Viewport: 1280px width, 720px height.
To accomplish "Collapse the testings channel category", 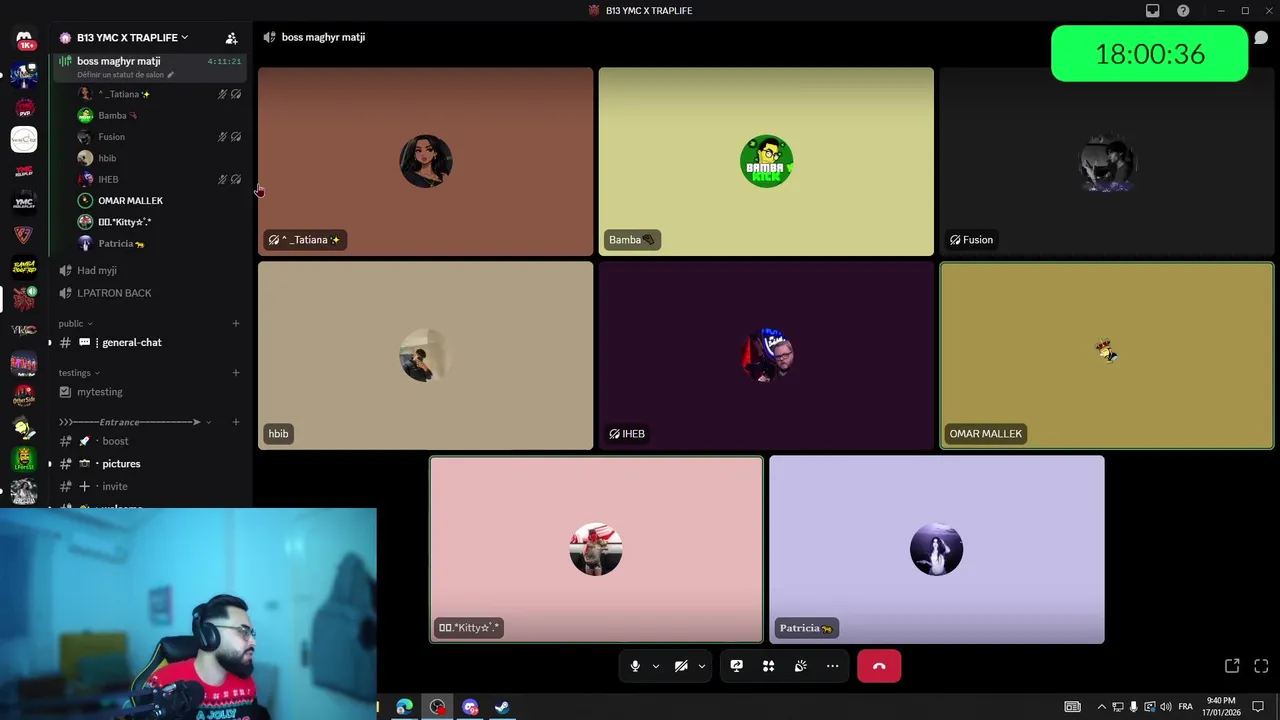I will (79, 373).
